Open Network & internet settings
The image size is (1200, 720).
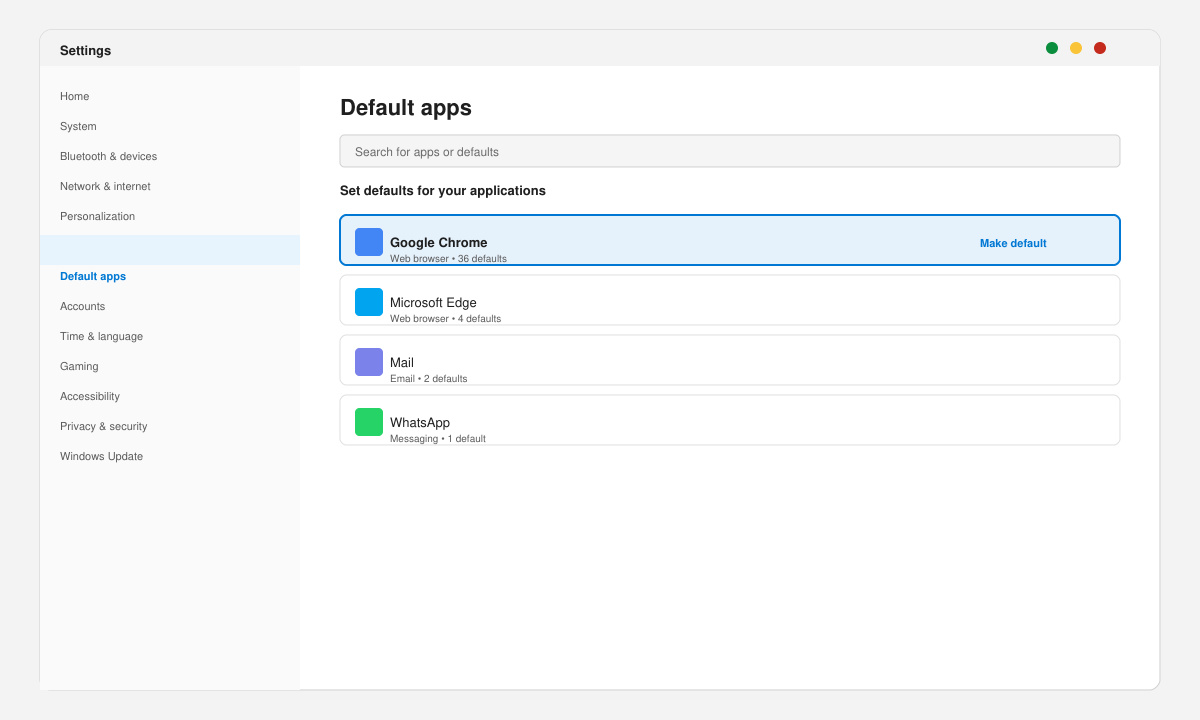click(x=105, y=186)
